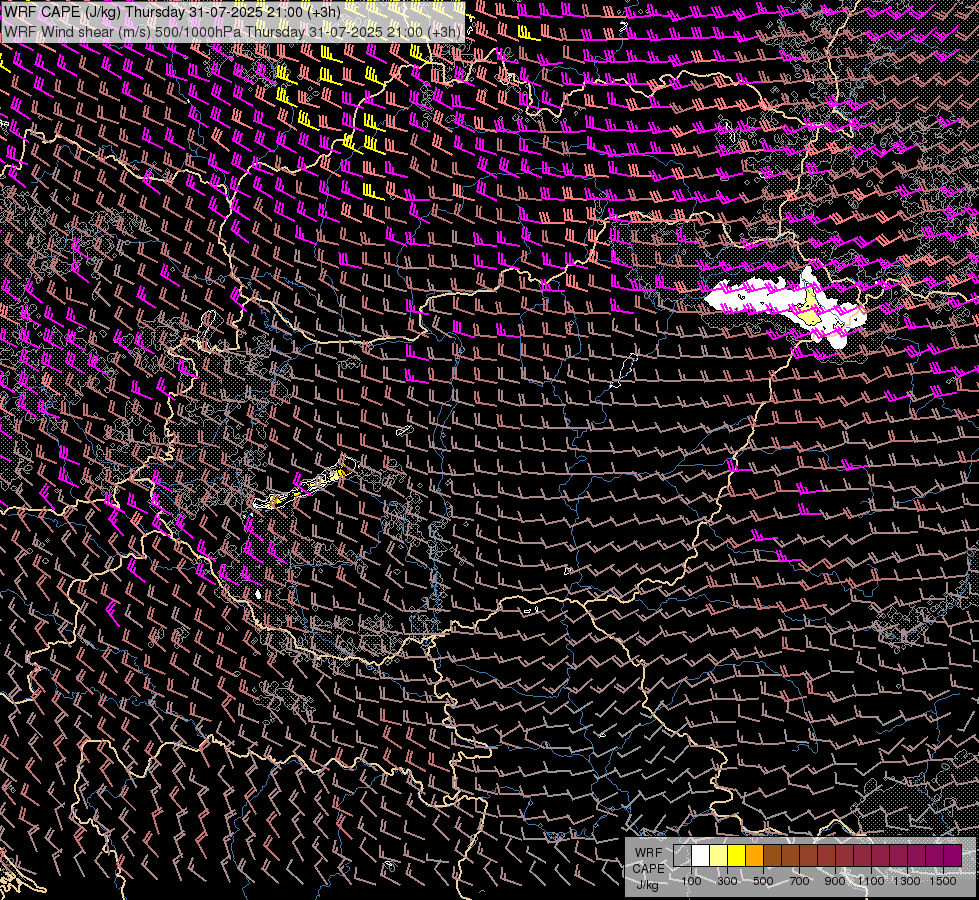Select the transparent gray below-100 legend swatch
This screenshot has height=900, width=979.
tap(682, 856)
